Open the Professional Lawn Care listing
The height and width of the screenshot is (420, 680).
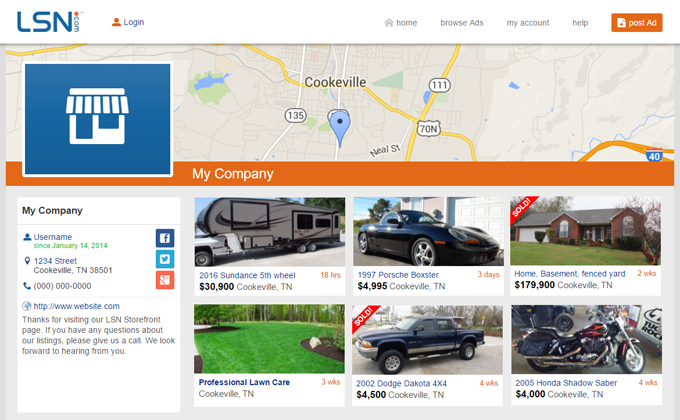coord(244,382)
